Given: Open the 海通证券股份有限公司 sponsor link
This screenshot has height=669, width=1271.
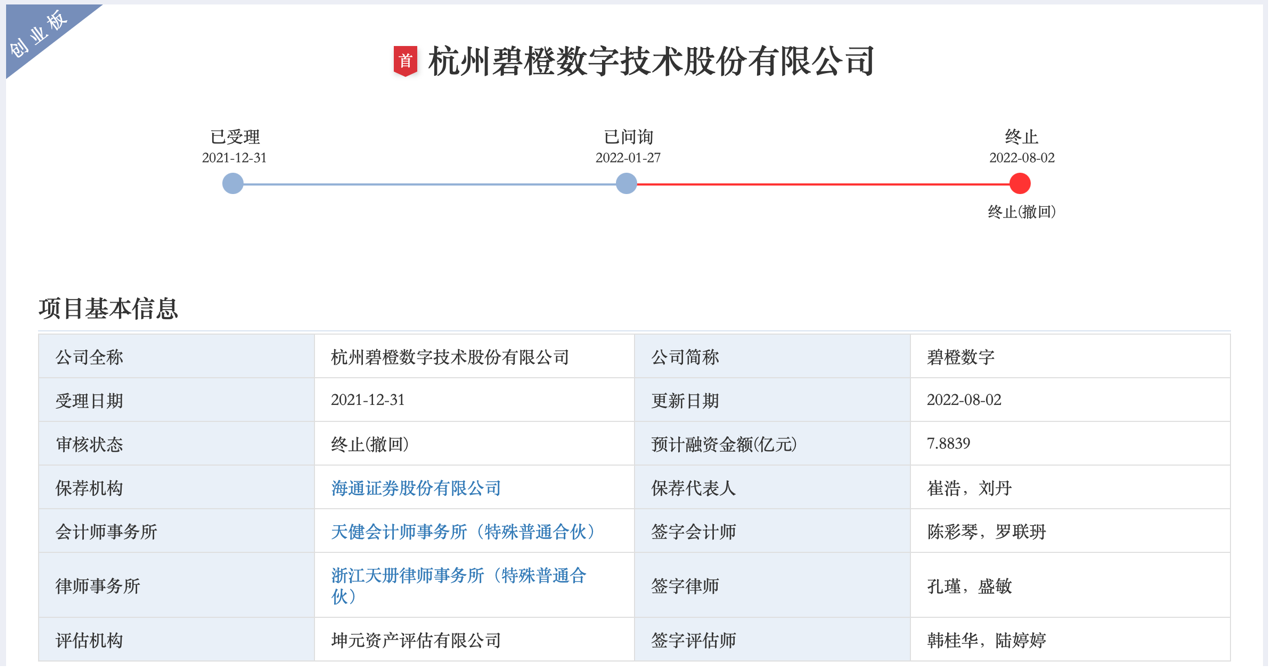Looking at the screenshot, I should [x=416, y=487].
